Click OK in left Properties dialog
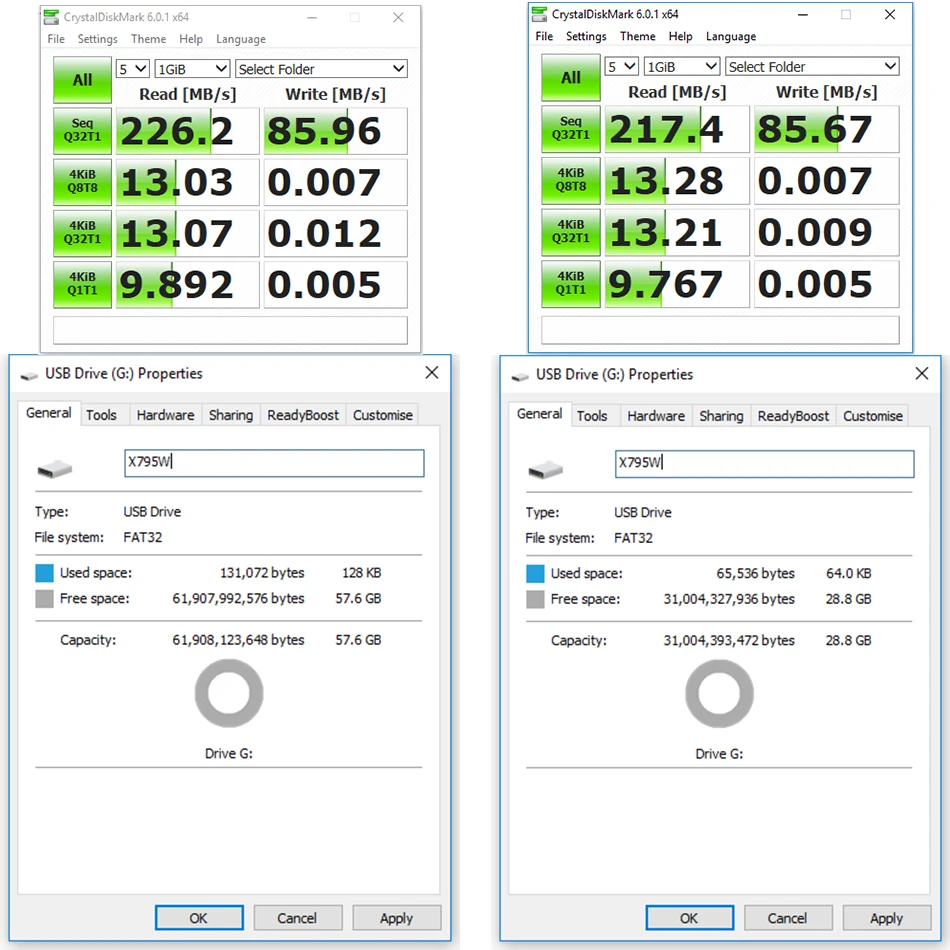The image size is (950, 950). pyautogui.click(x=199, y=918)
